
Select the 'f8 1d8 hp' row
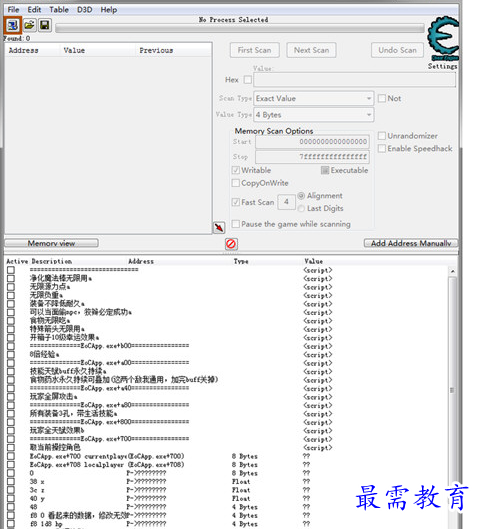(x=226, y=524)
